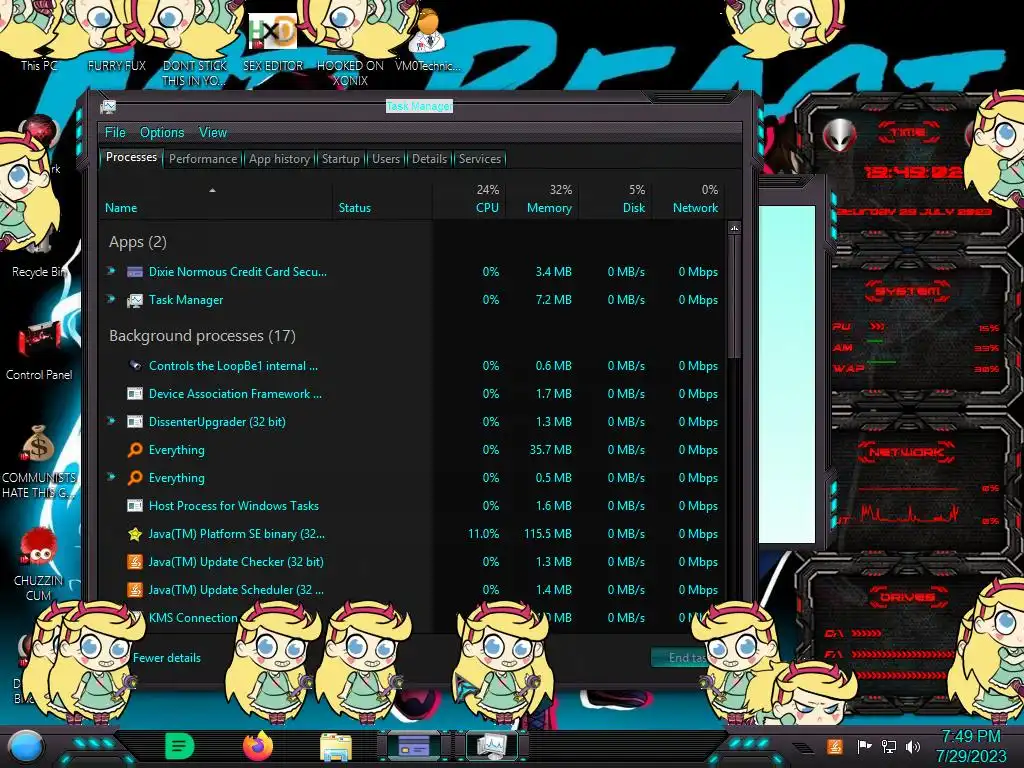Open the View menu

(213, 133)
